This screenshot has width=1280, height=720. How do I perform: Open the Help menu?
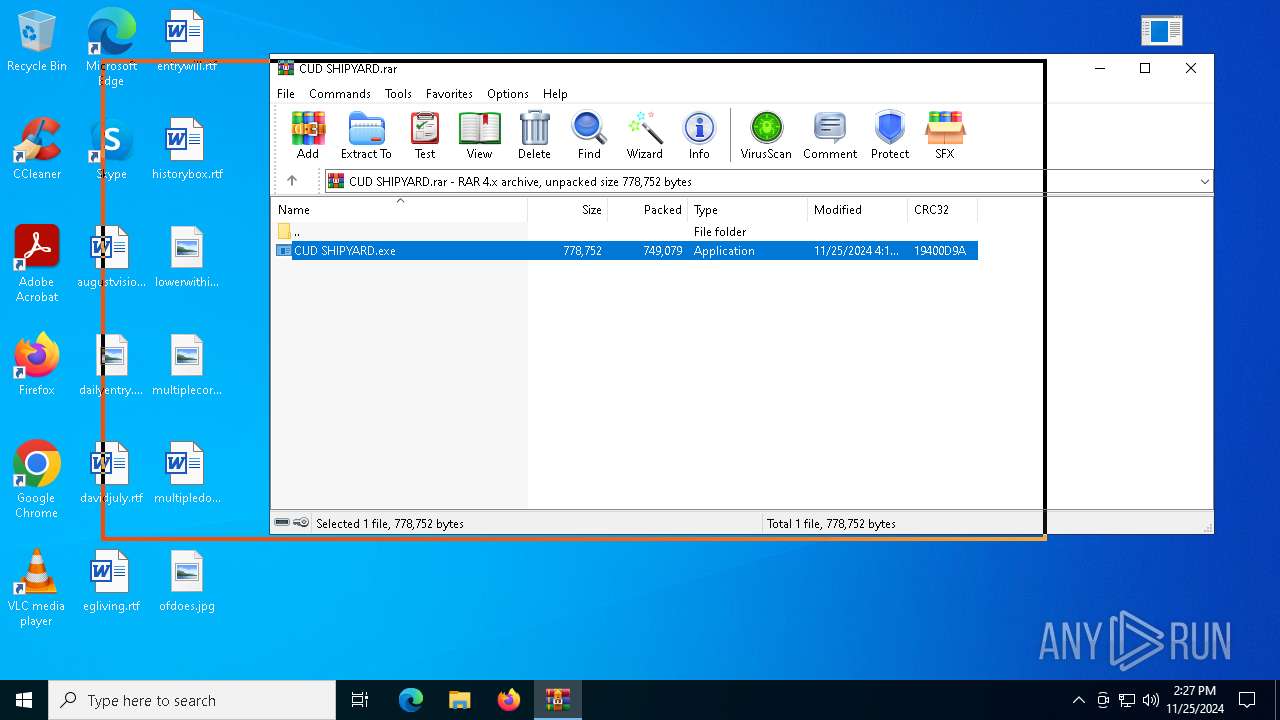coord(555,93)
